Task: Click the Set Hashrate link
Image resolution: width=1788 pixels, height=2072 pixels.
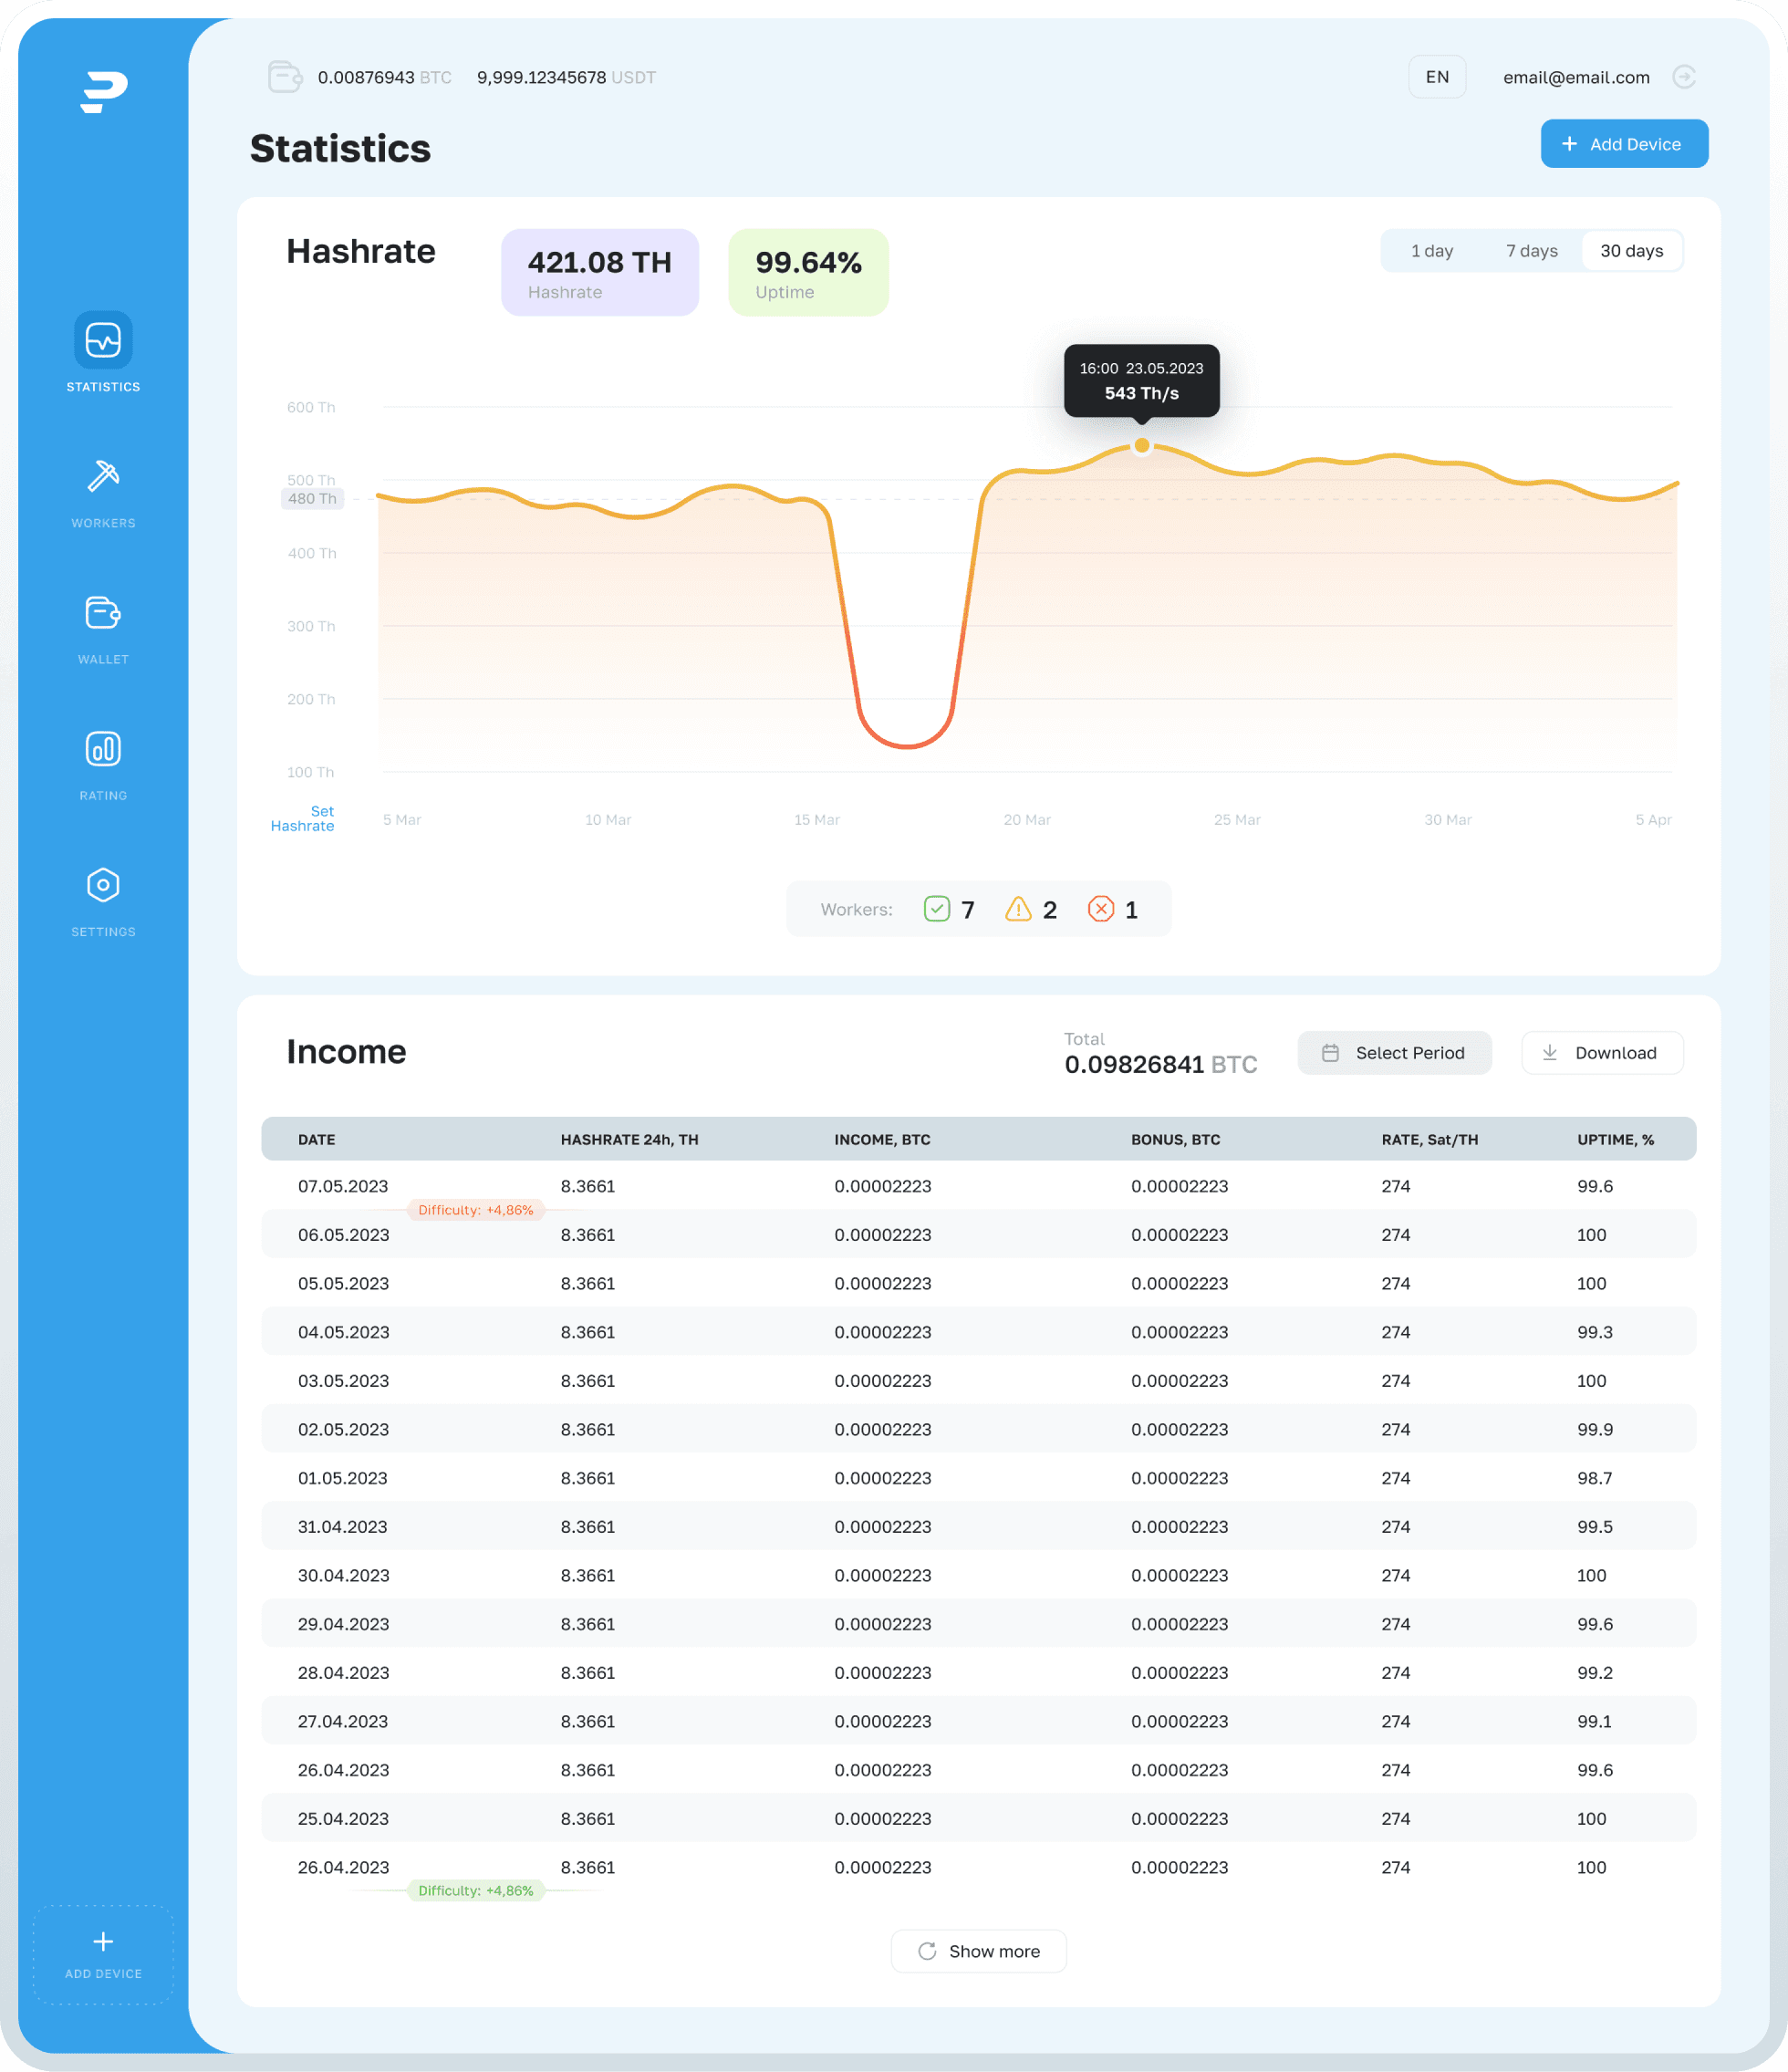Action: coord(303,818)
